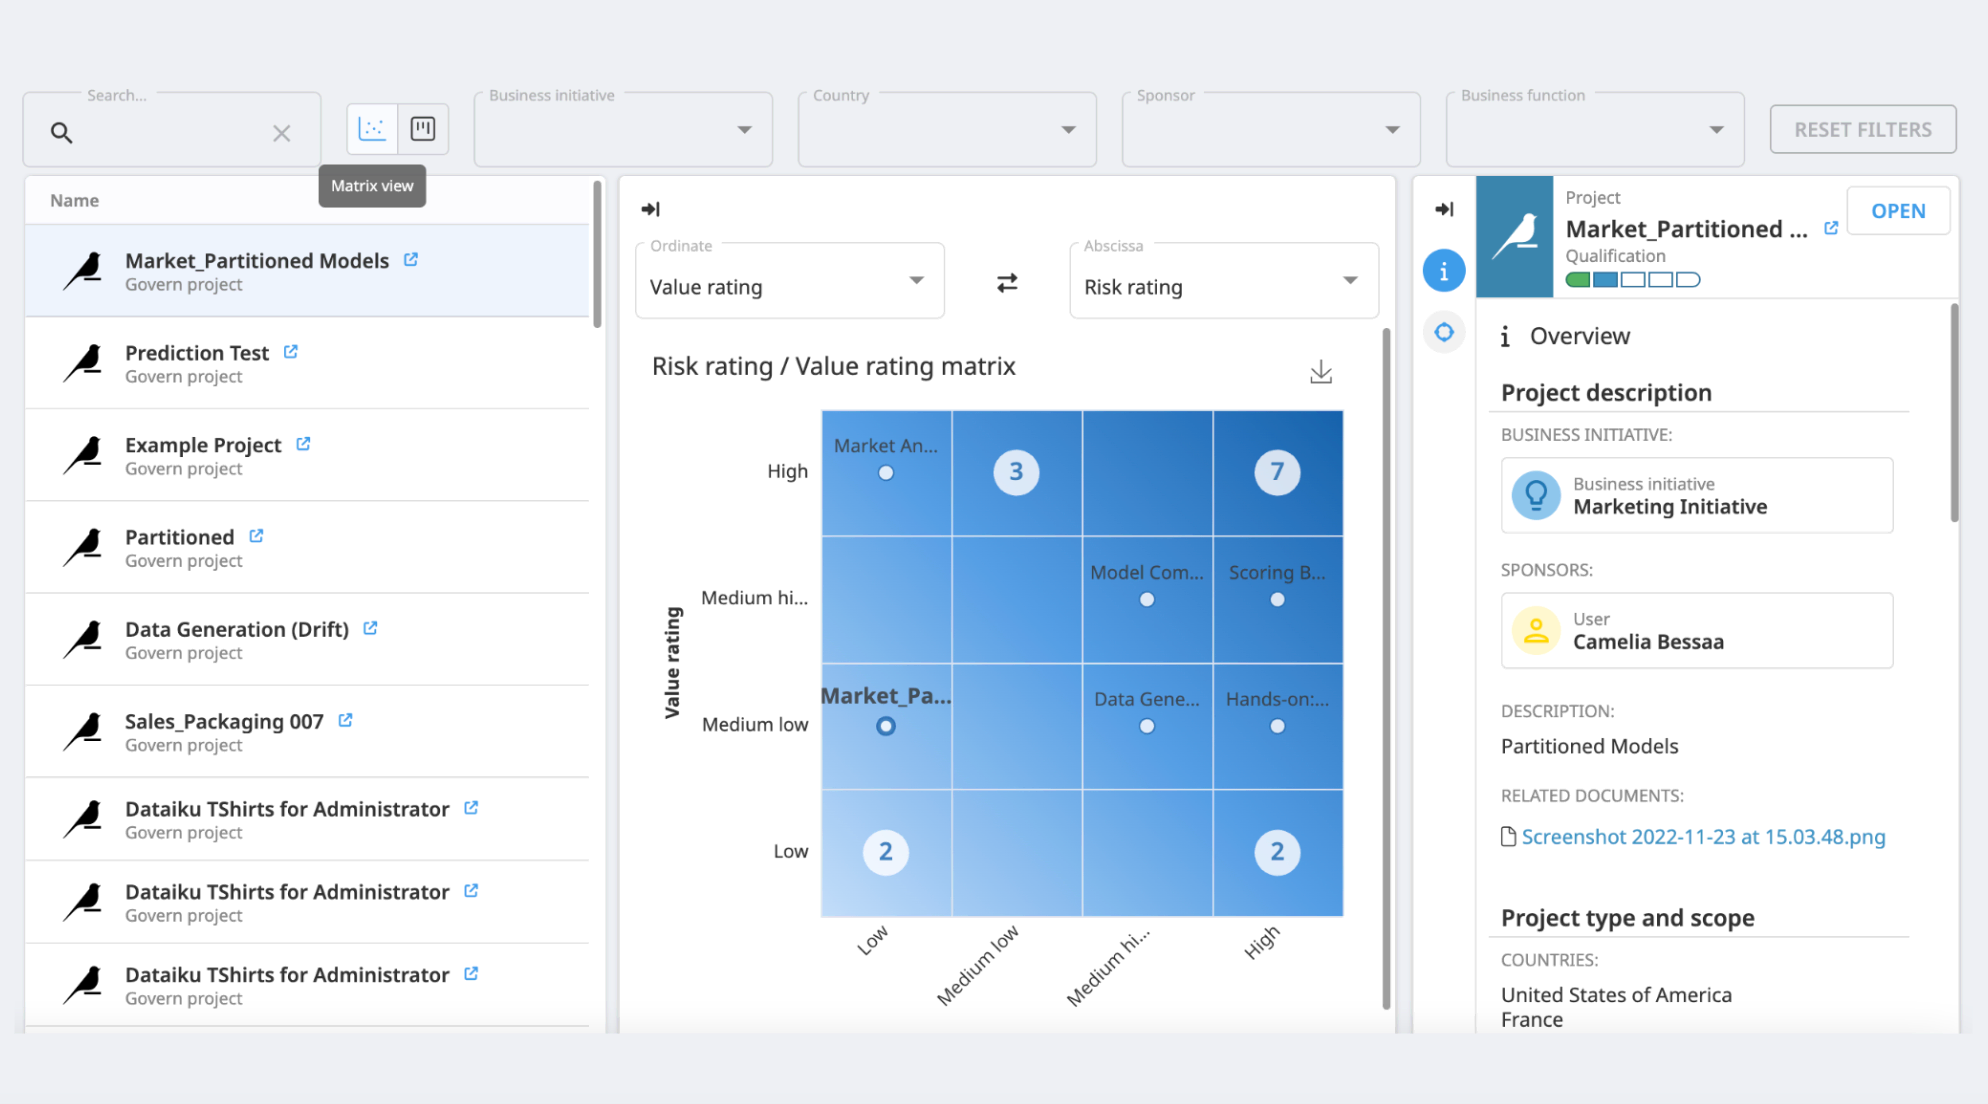Click the overview panel collapse arrow
This screenshot has width=1988, height=1104.
(x=1443, y=208)
